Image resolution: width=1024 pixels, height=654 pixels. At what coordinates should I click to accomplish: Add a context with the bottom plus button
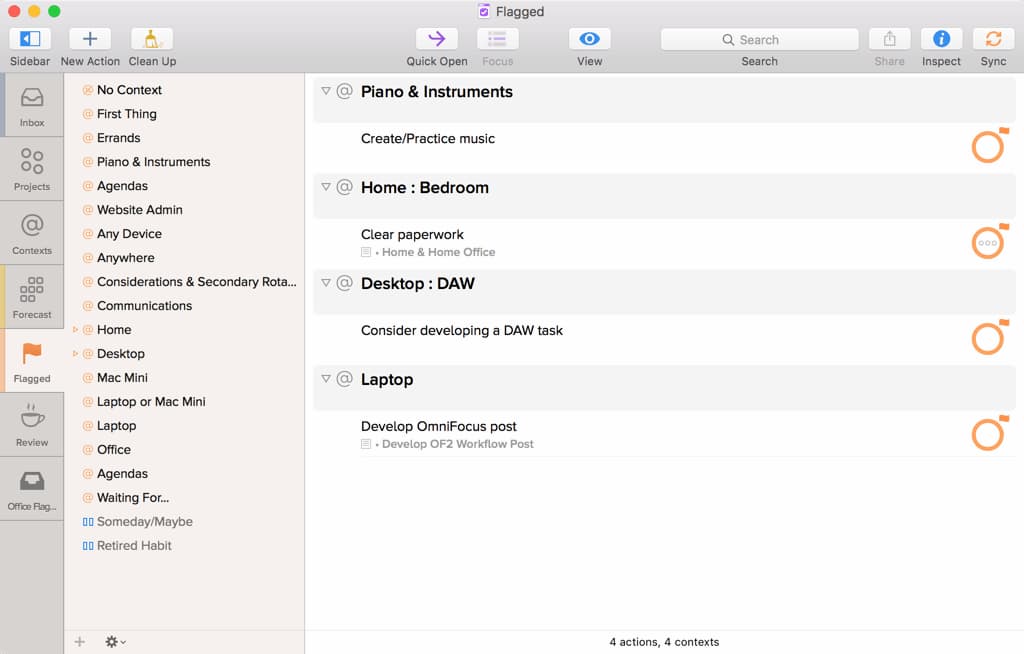[x=80, y=642]
